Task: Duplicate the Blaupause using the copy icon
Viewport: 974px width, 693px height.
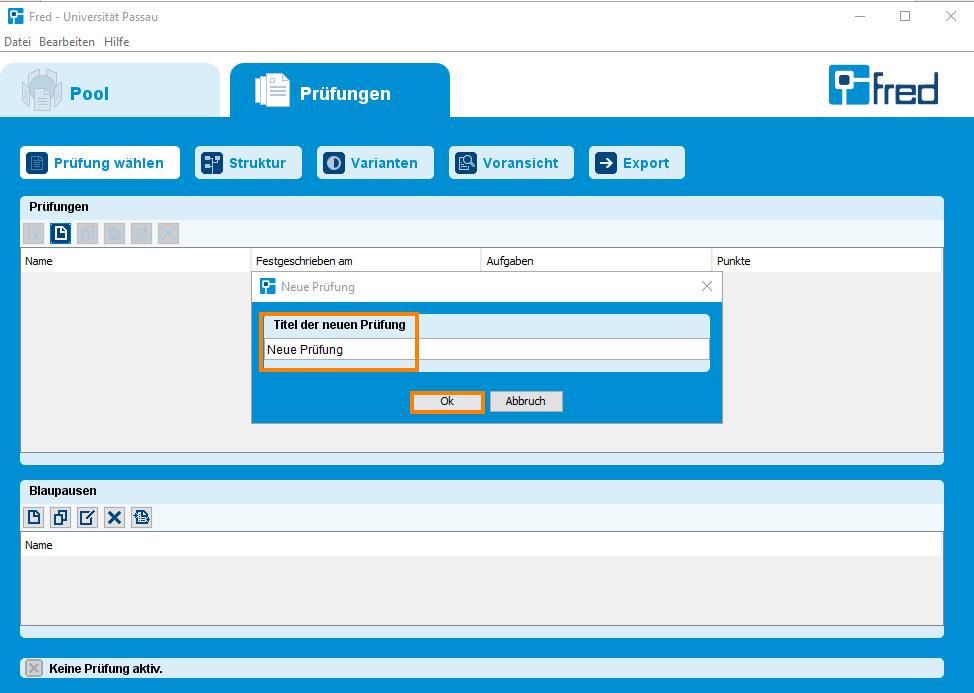Action: [60, 517]
